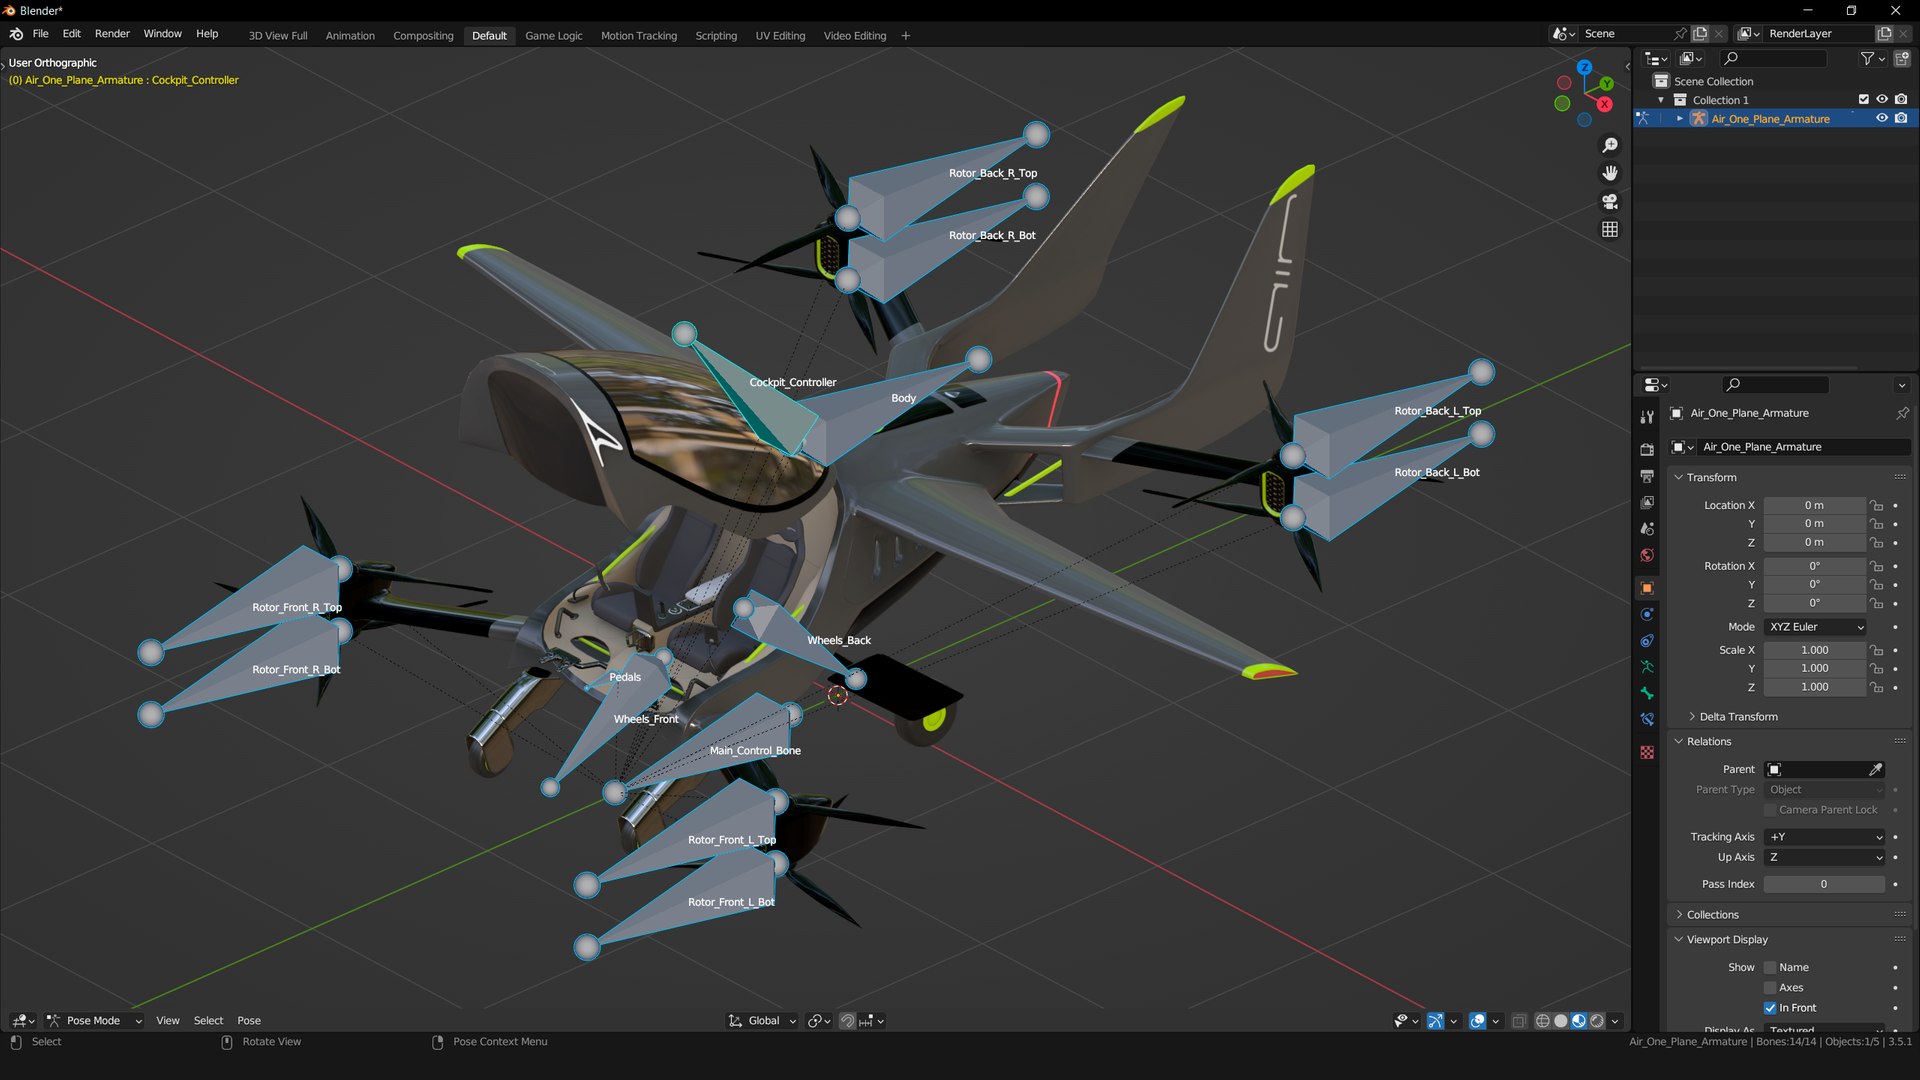
Task: Open the XYZ Euler rotation mode dropdown
Action: (x=1816, y=627)
